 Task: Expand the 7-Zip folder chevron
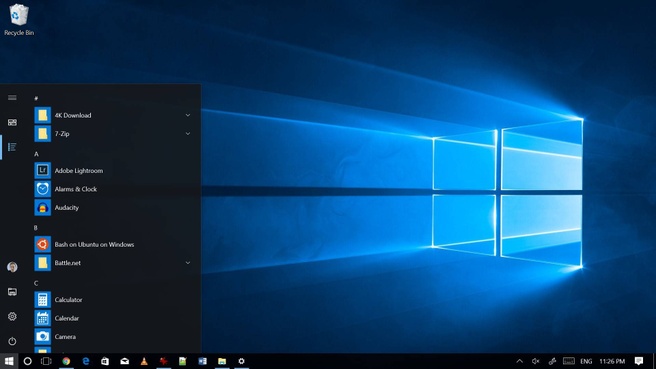(x=188, y=133)
